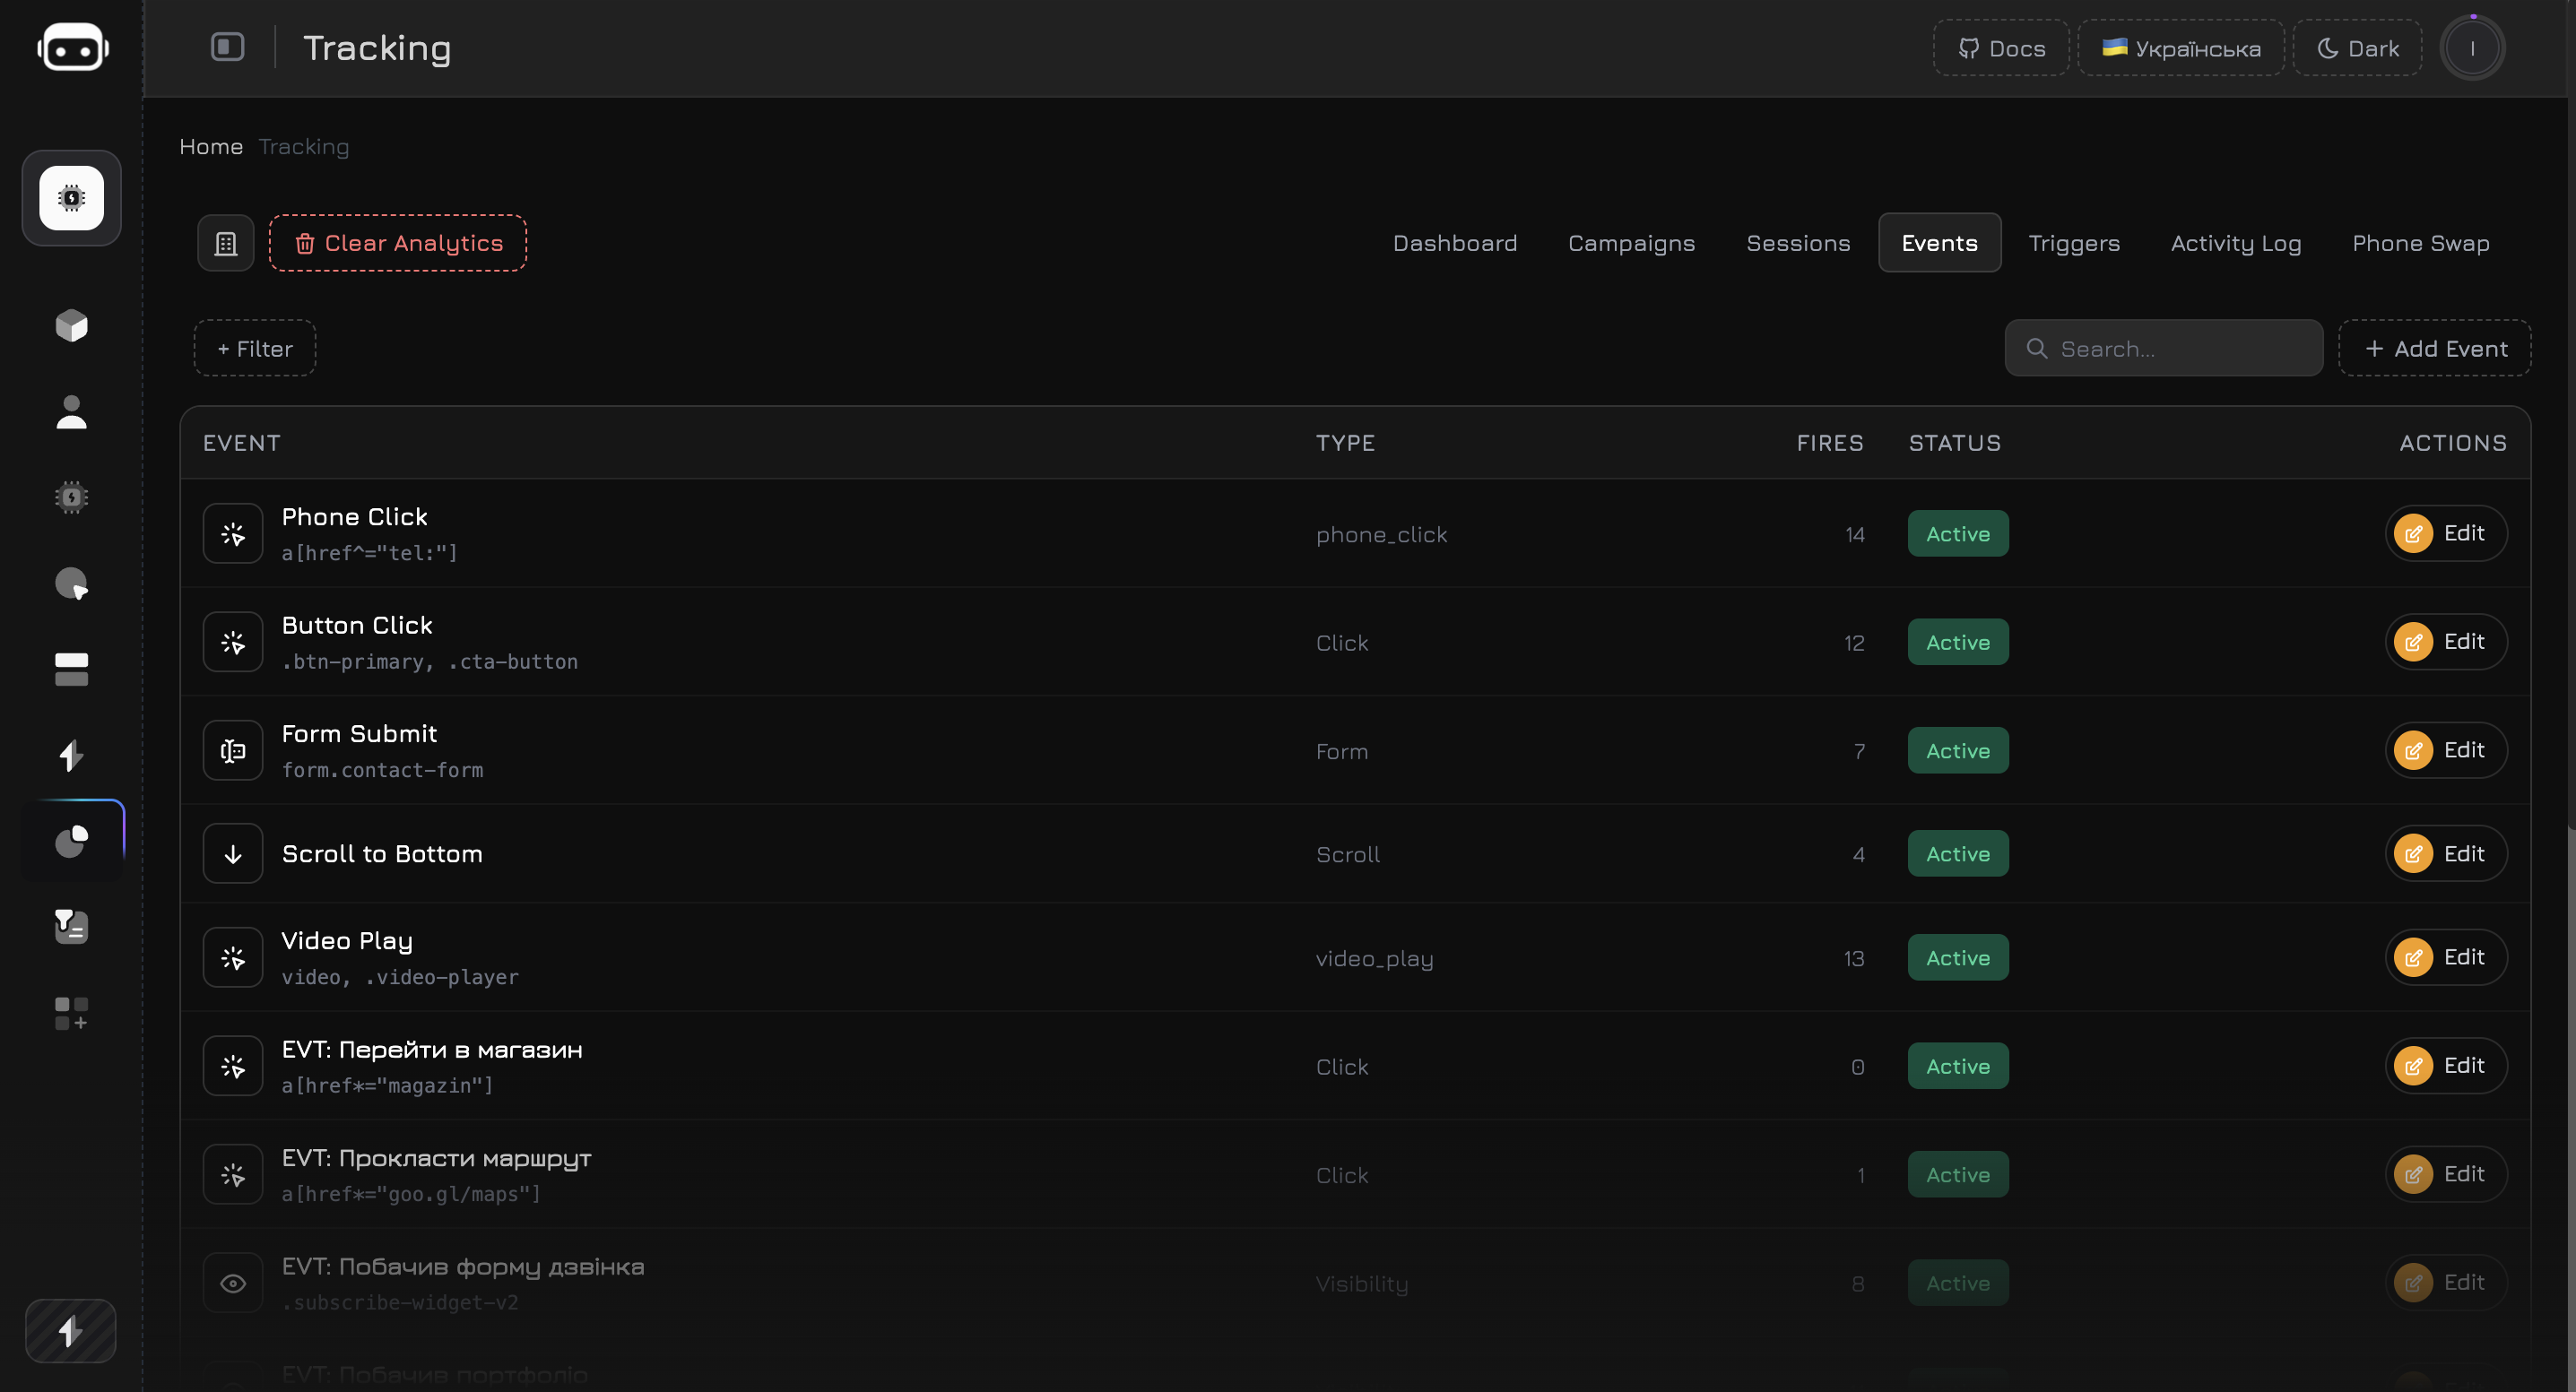Open the user profile sidebar icon
The image size is (2576, 1392).
point(72,411)
